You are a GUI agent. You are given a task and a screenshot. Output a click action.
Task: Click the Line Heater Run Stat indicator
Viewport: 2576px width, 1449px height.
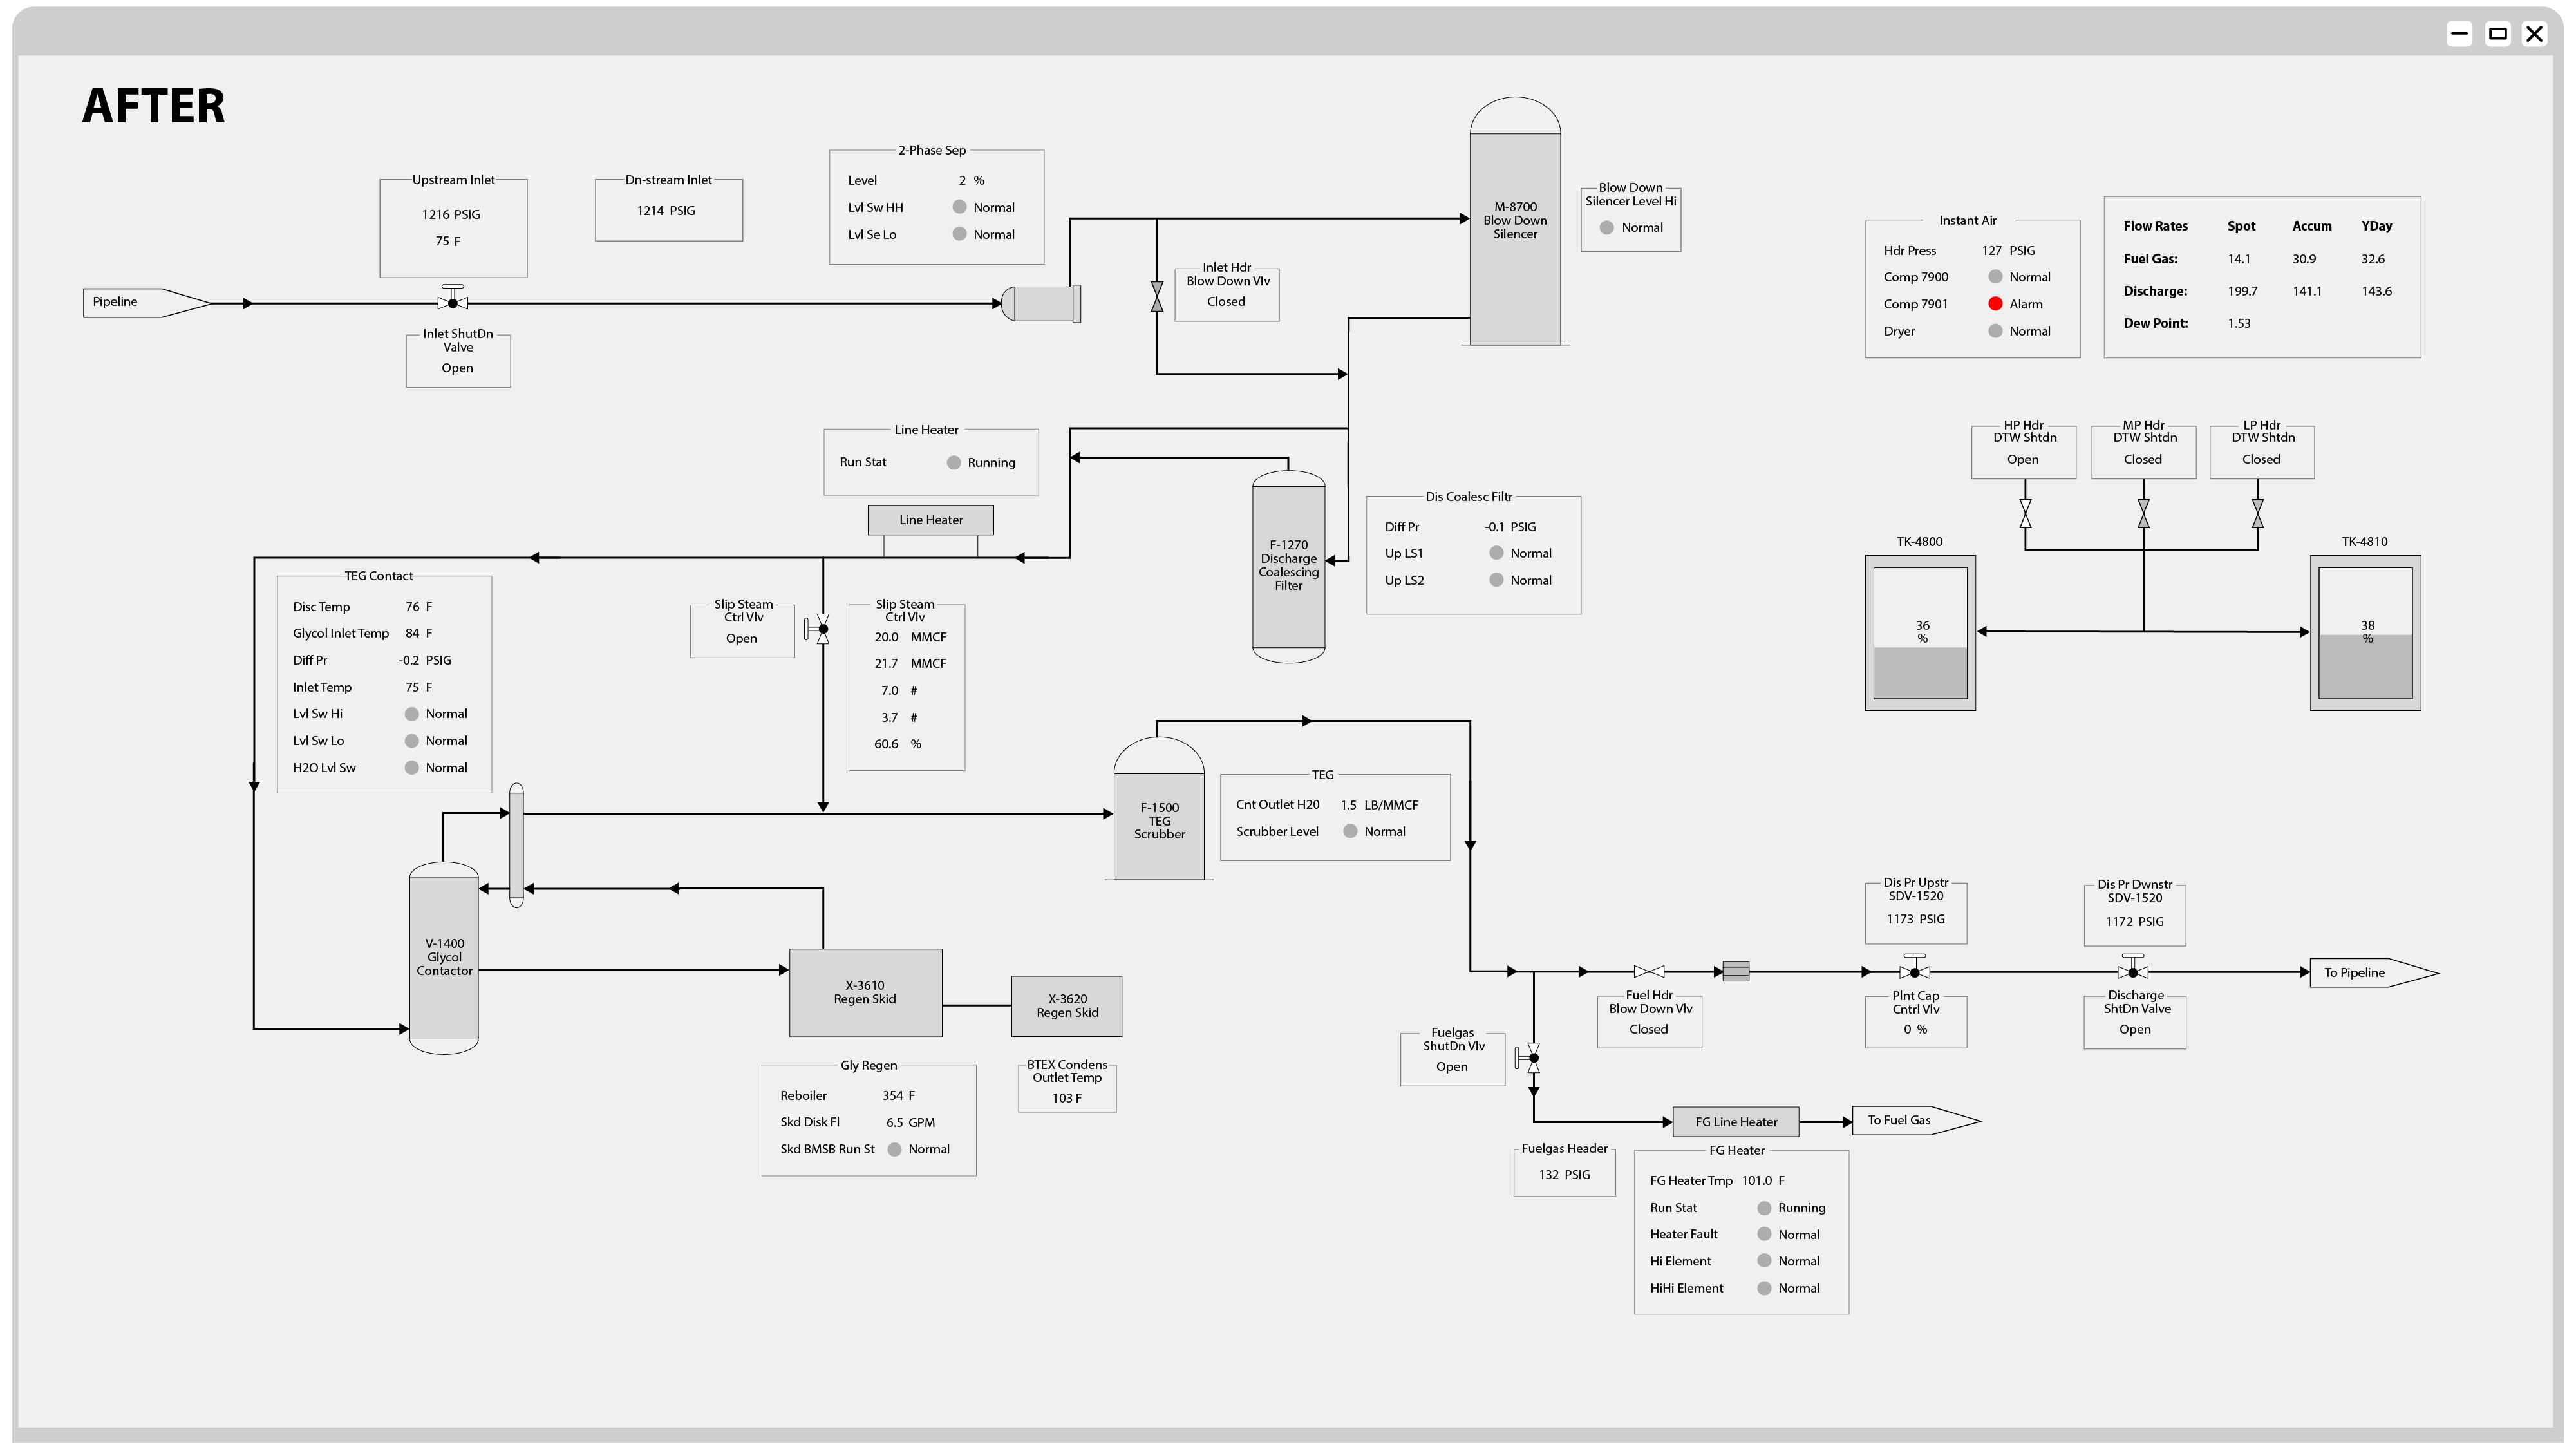954,463
